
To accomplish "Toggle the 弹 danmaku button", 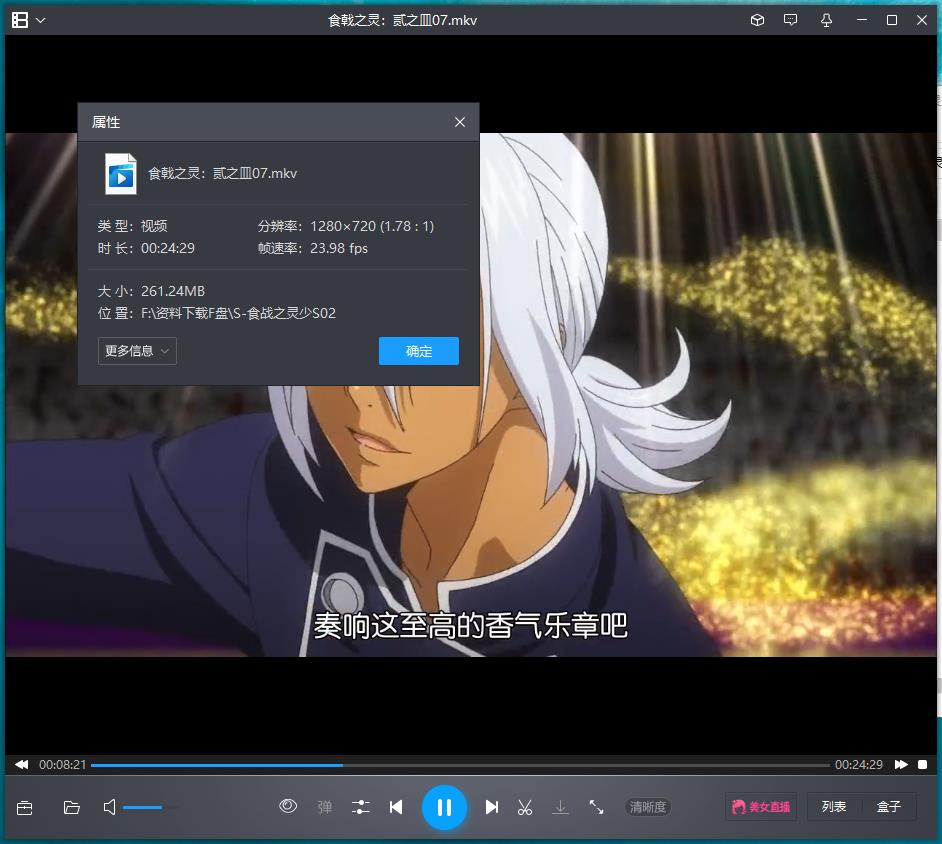I will [324, 807].
